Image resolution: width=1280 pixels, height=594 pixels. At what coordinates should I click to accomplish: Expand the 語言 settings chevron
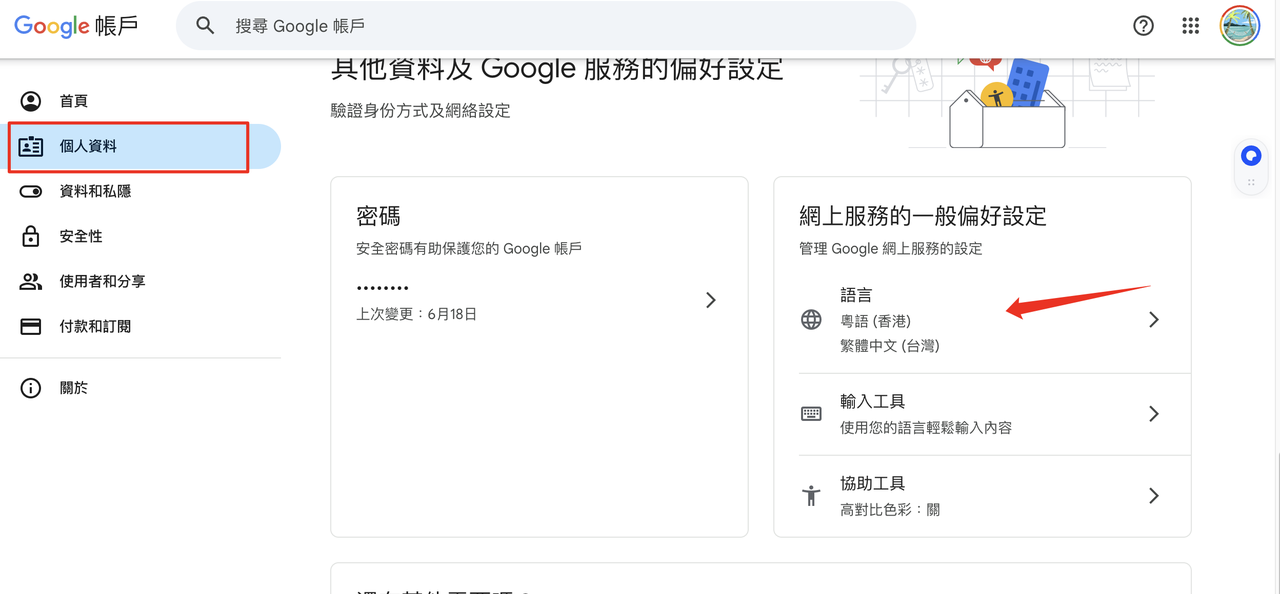tap(1153, 320)
